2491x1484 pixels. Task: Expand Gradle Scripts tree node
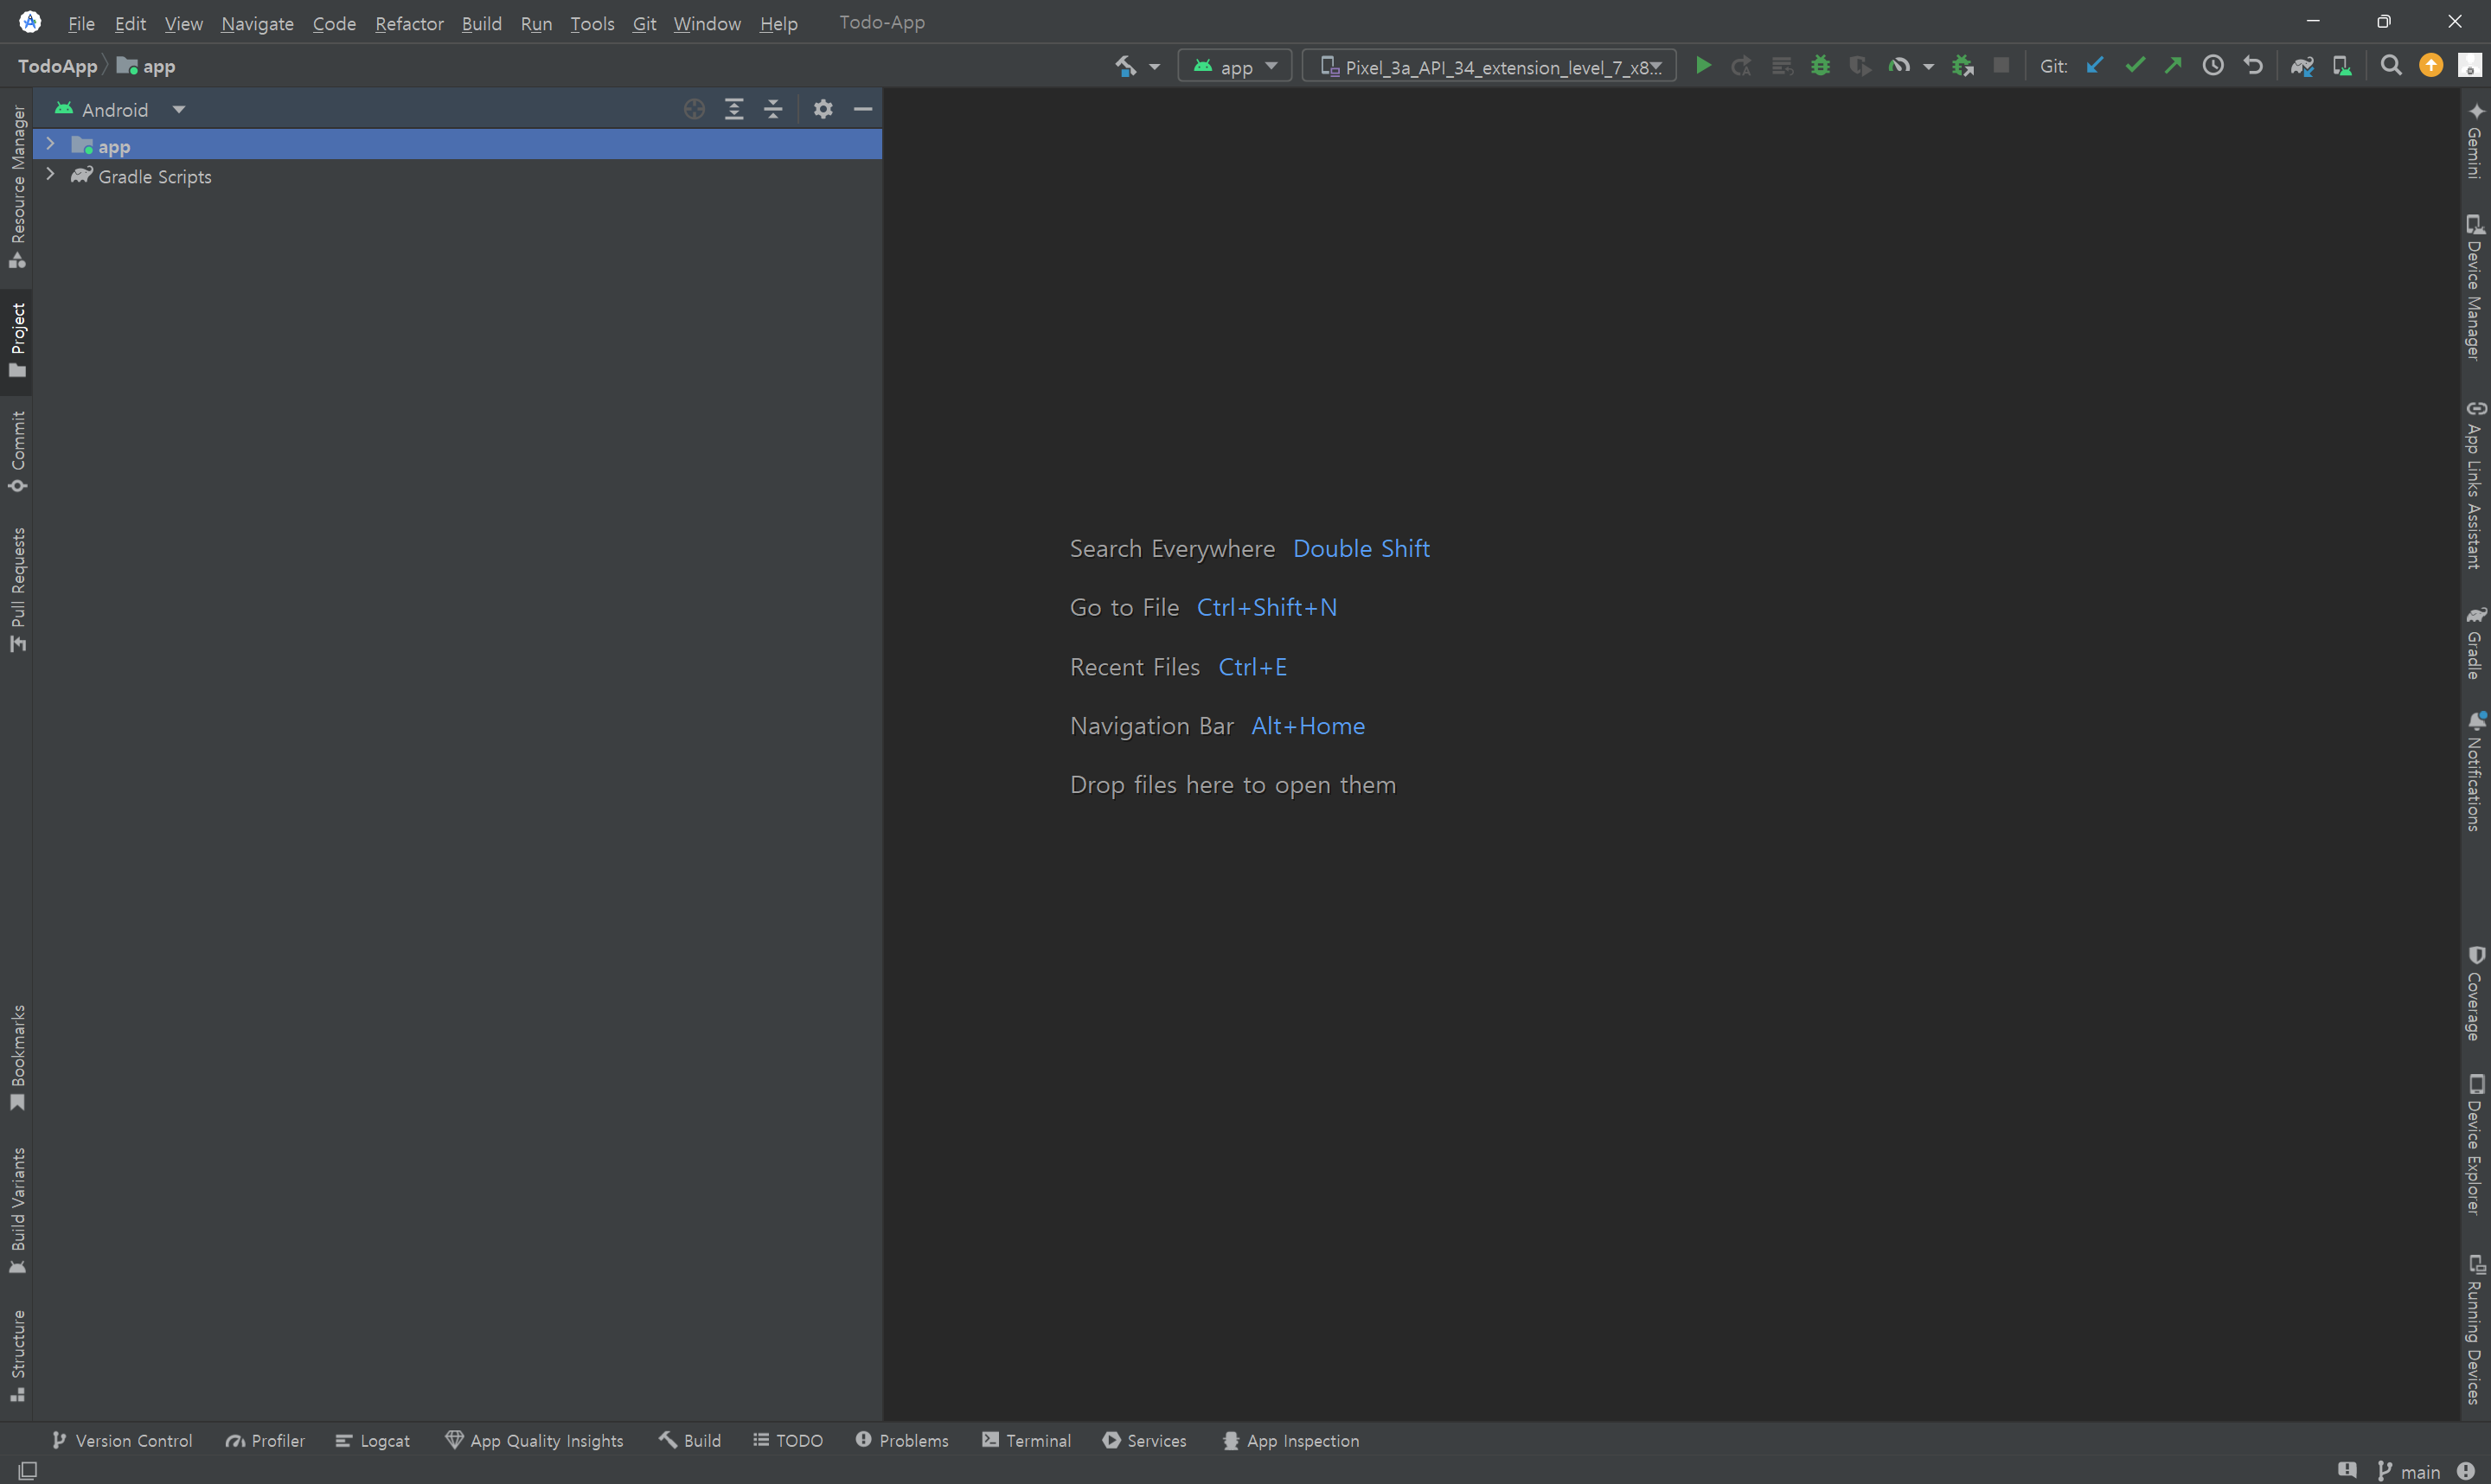tap(50, 175)
